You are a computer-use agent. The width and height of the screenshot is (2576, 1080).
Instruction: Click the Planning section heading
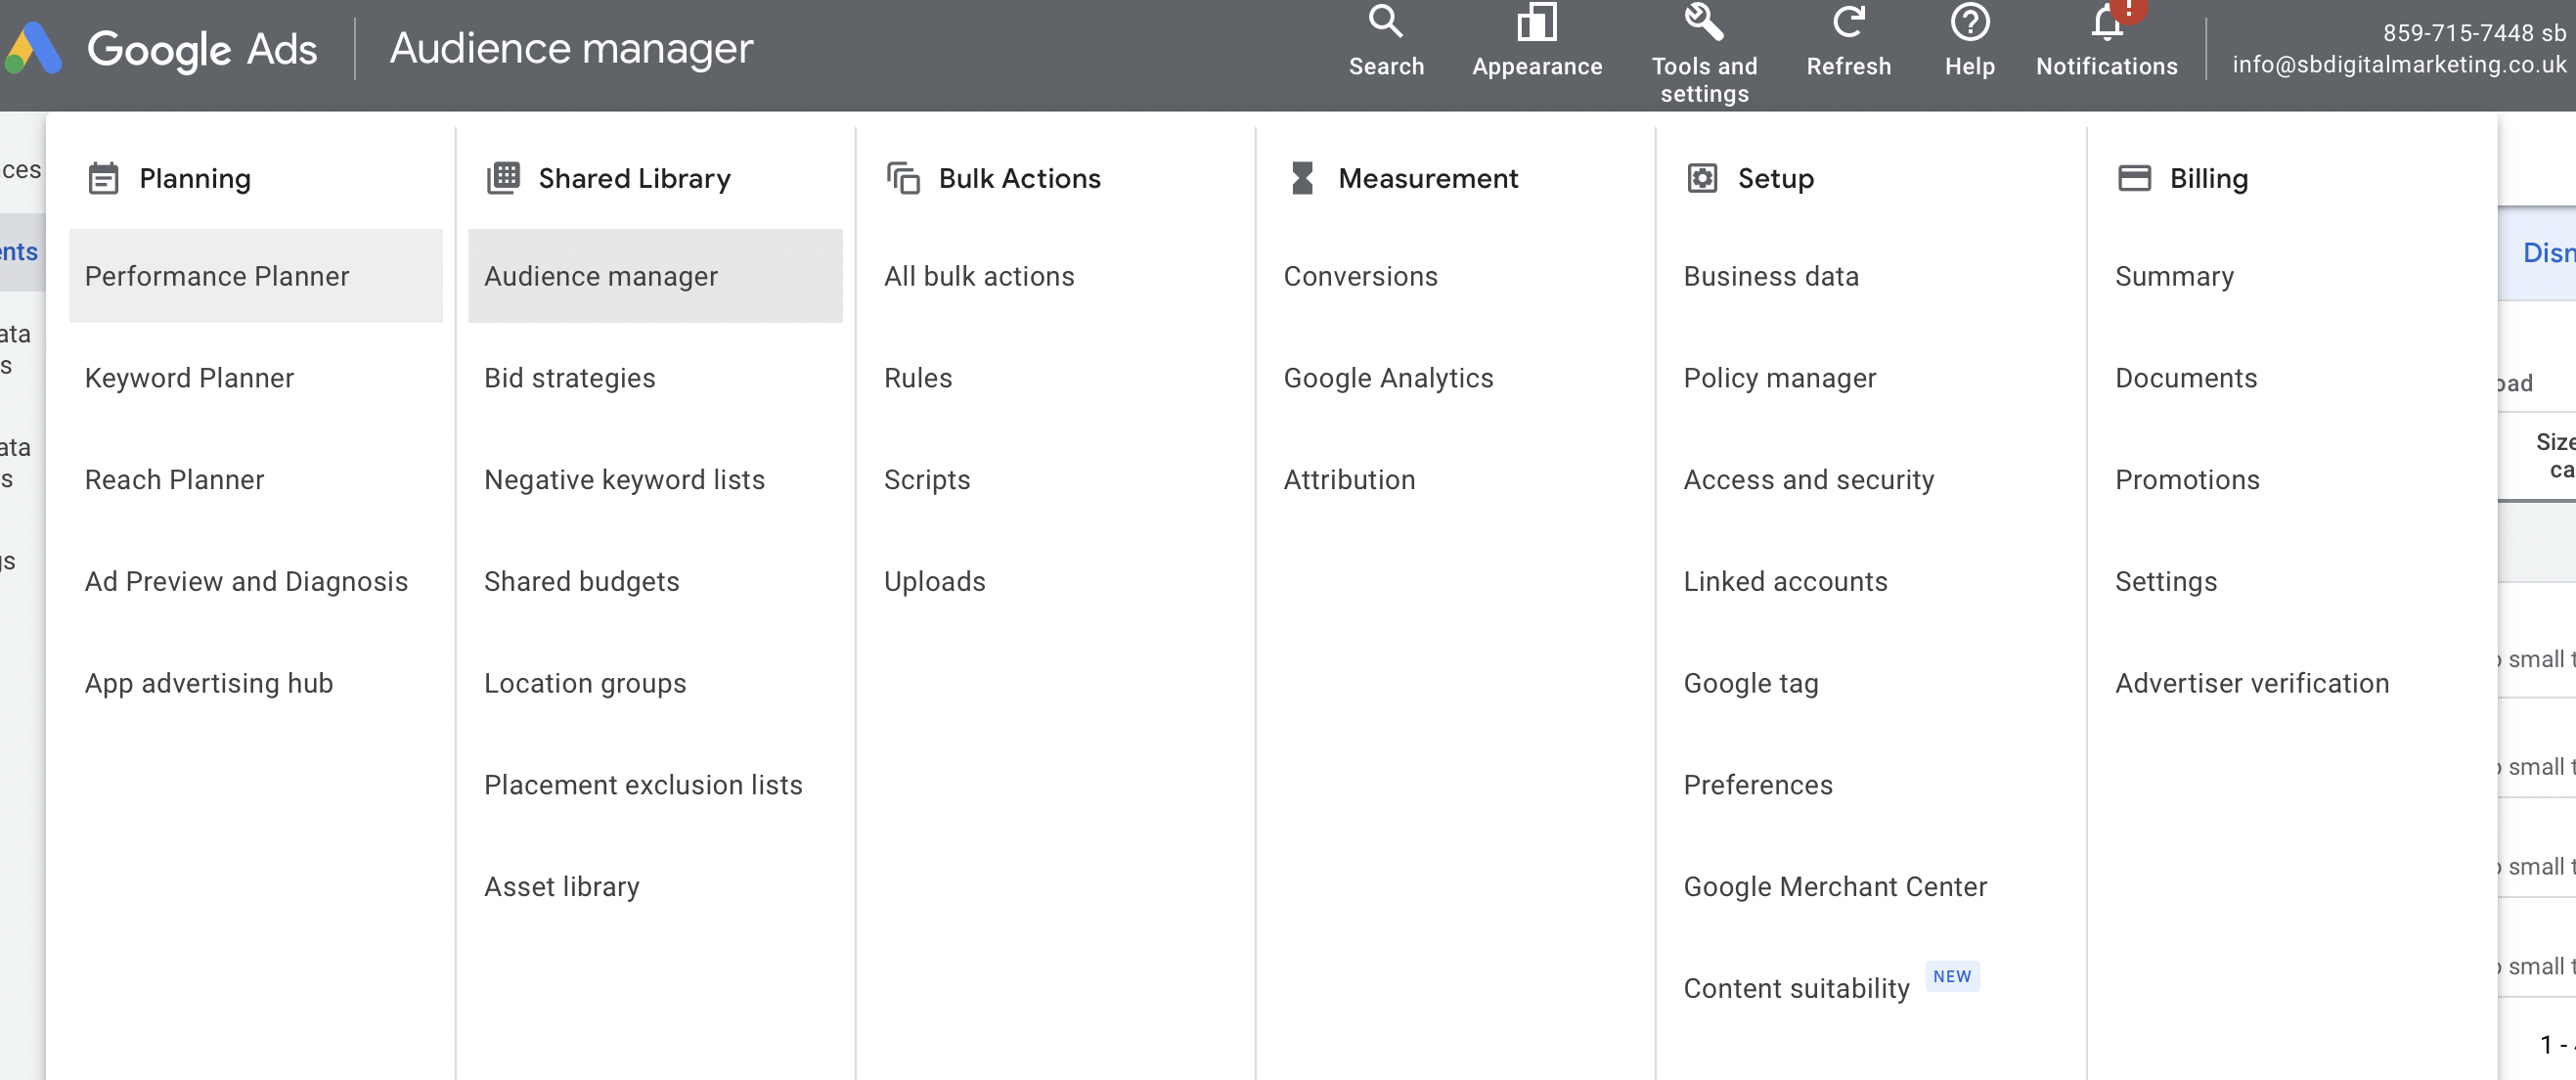(x=195, y=178)
